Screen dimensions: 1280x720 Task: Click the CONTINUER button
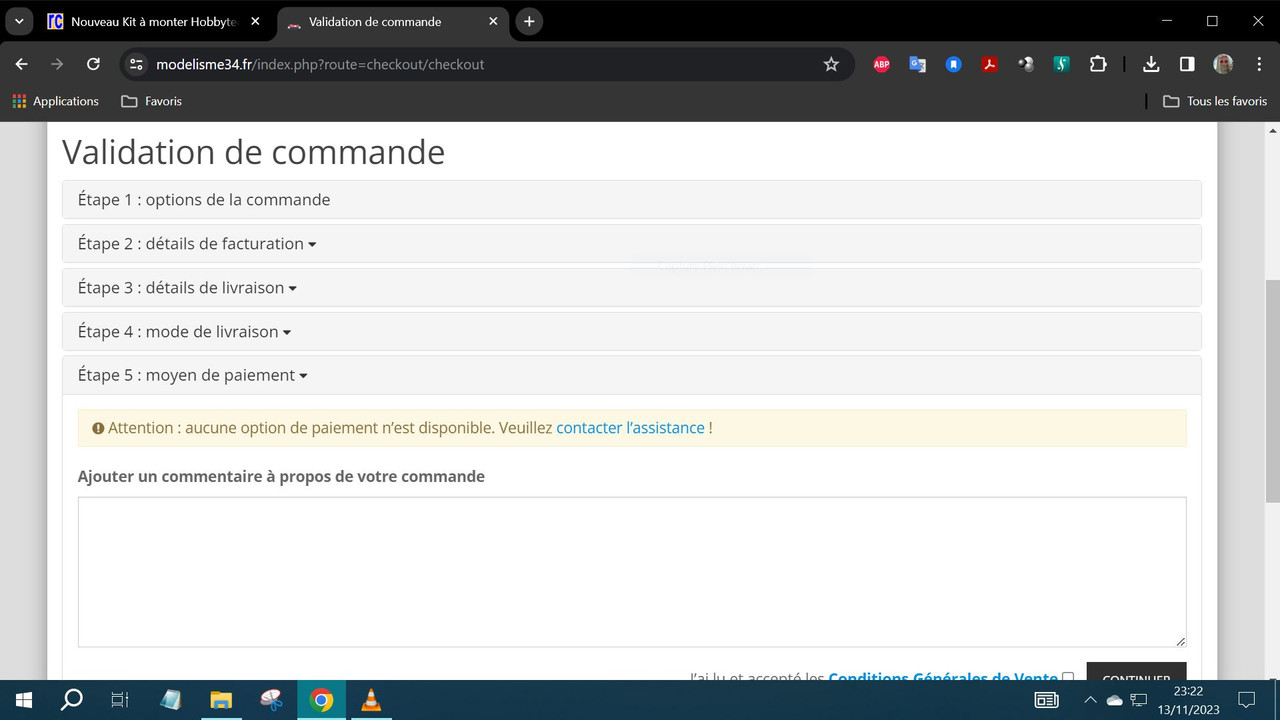pos(1136,677)
